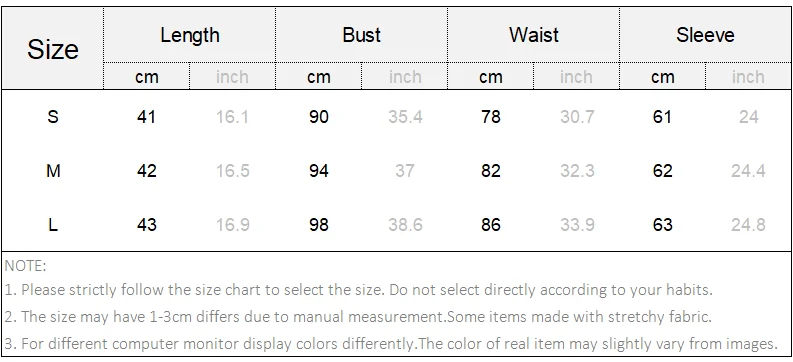Click Bust value 94 cm for M
The width and height of the screenshot is (793, 362).
click(x=319, y=171)
